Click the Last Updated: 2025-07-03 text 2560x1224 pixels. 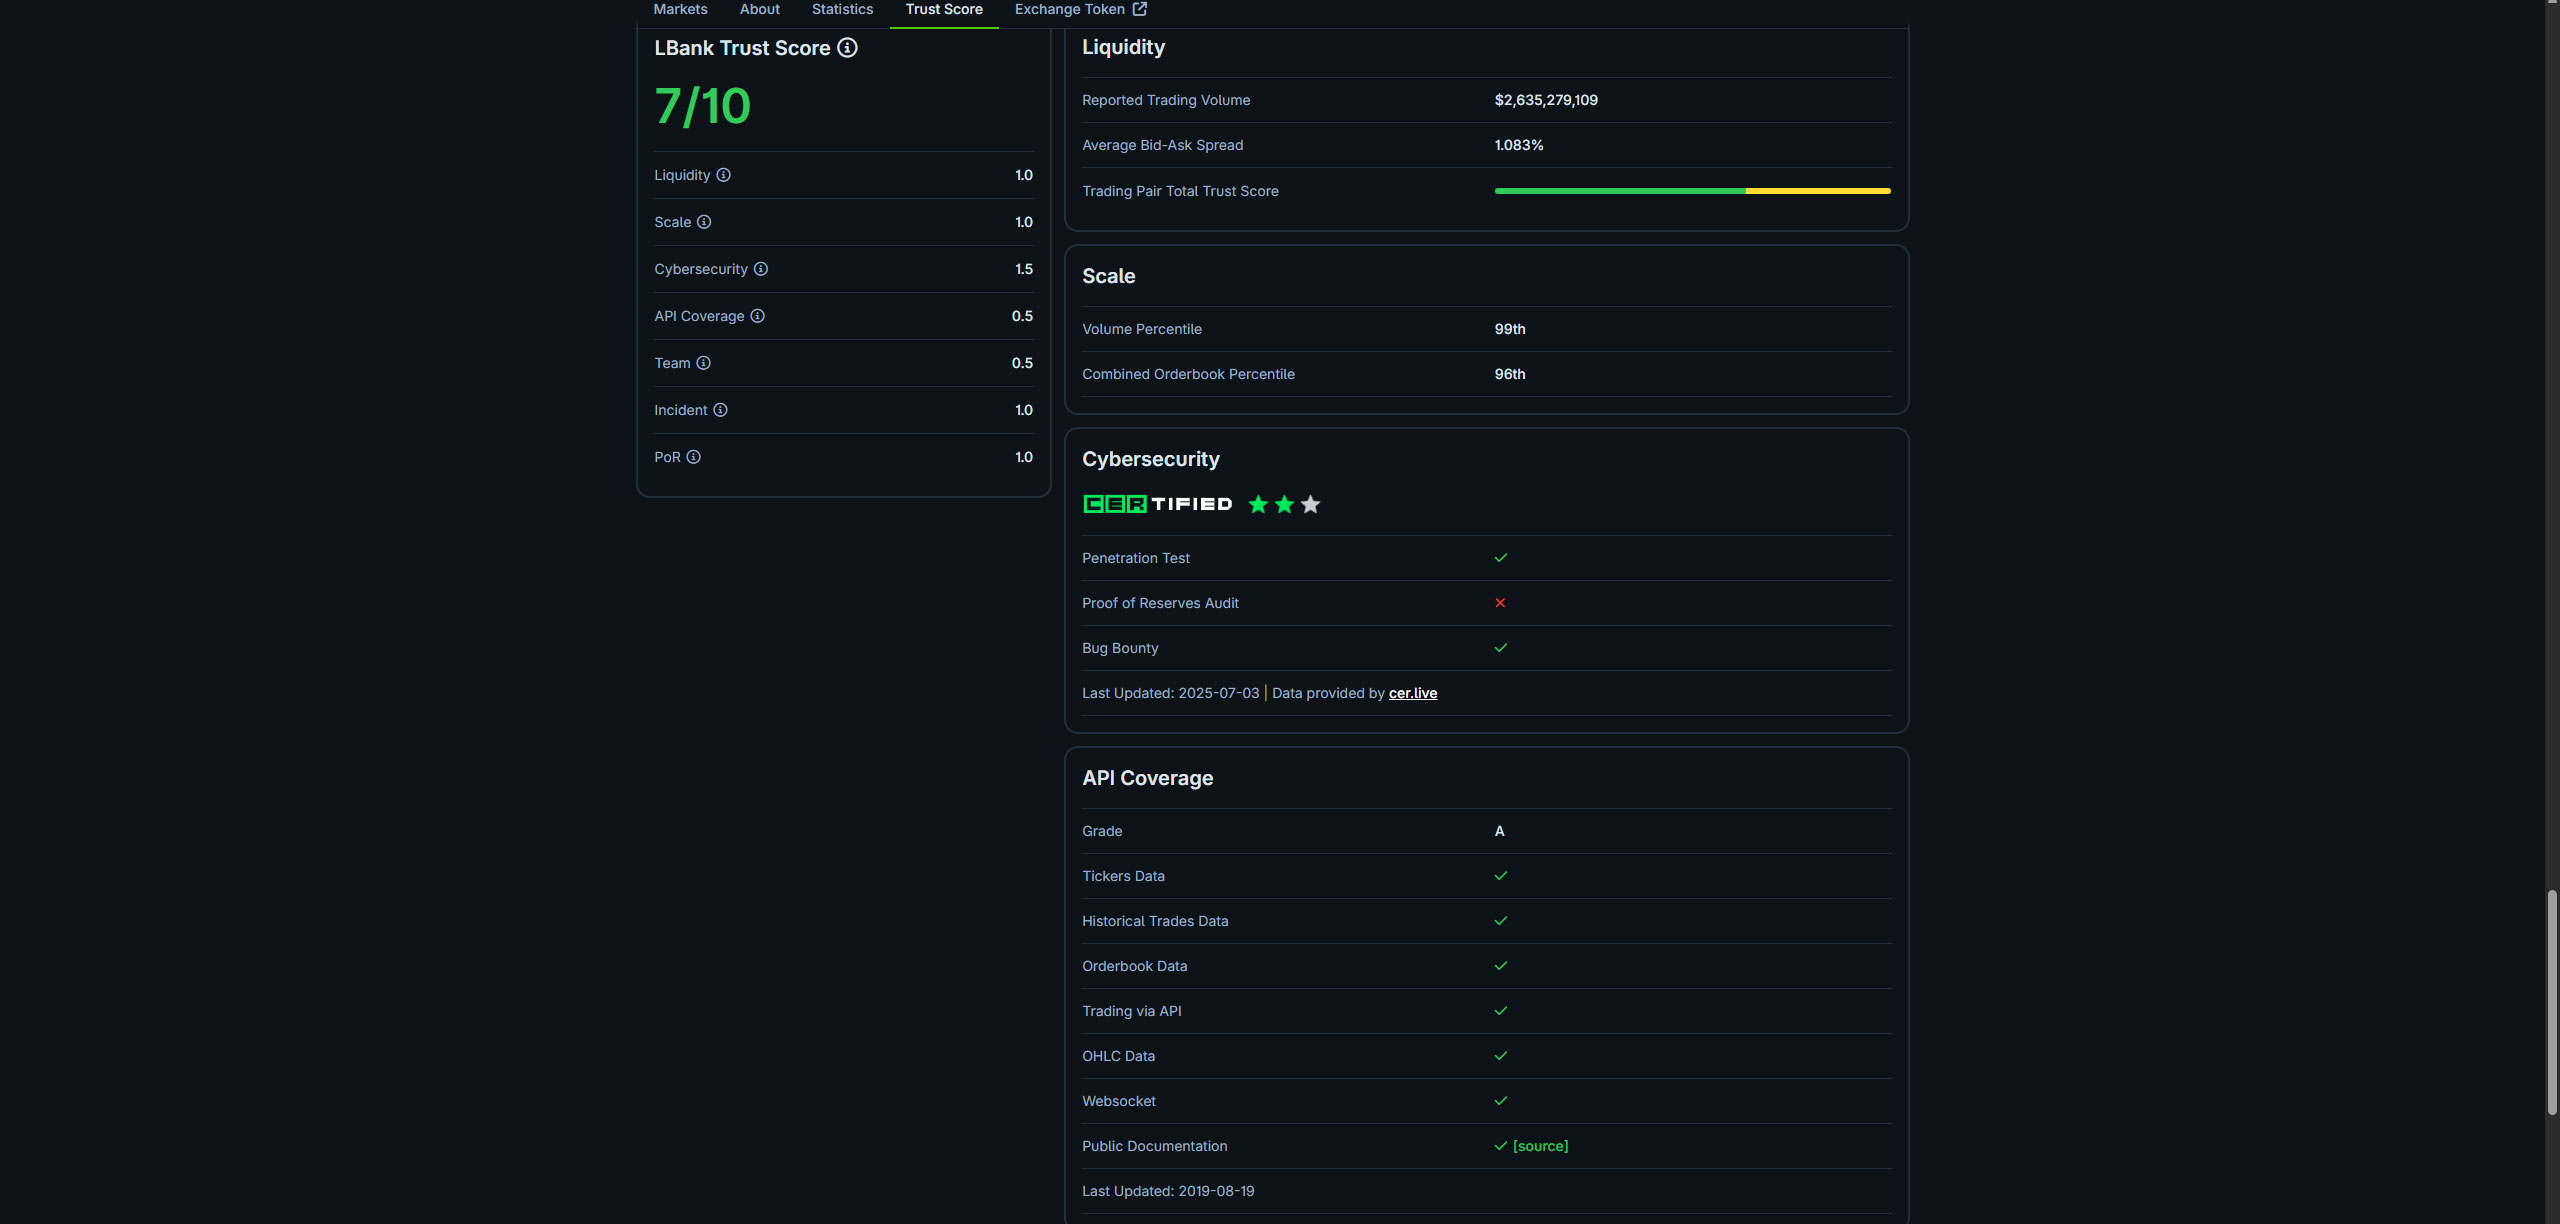click(1170, 693)
